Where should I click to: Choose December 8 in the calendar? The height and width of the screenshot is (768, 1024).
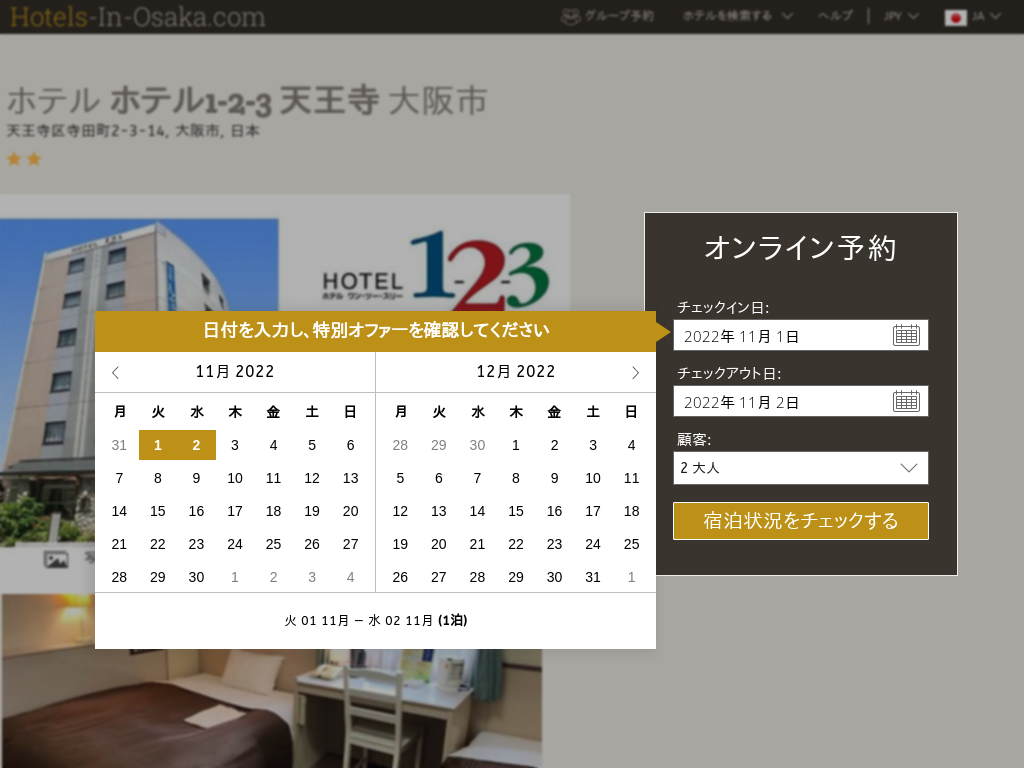tap(516, 478)
